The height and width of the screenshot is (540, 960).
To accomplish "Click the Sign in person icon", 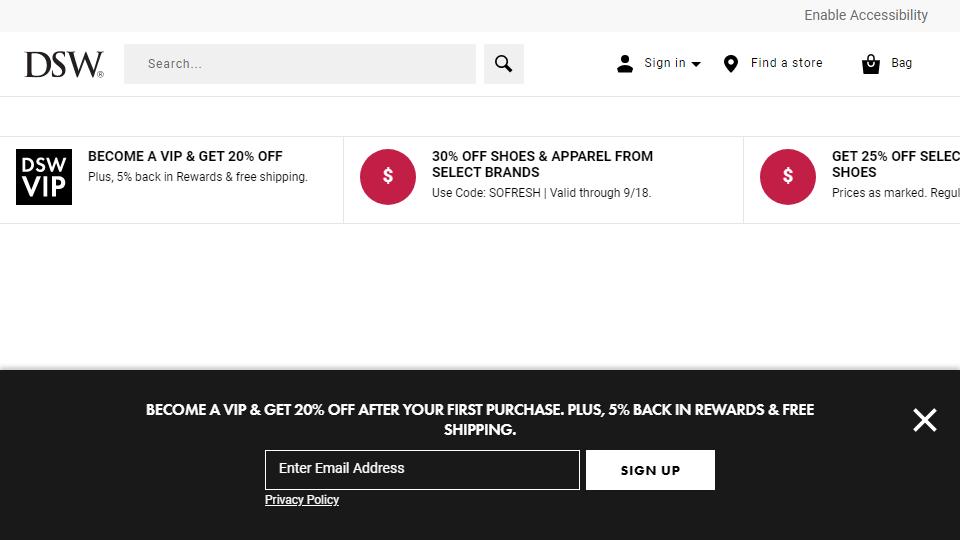I will coord(624,64).
